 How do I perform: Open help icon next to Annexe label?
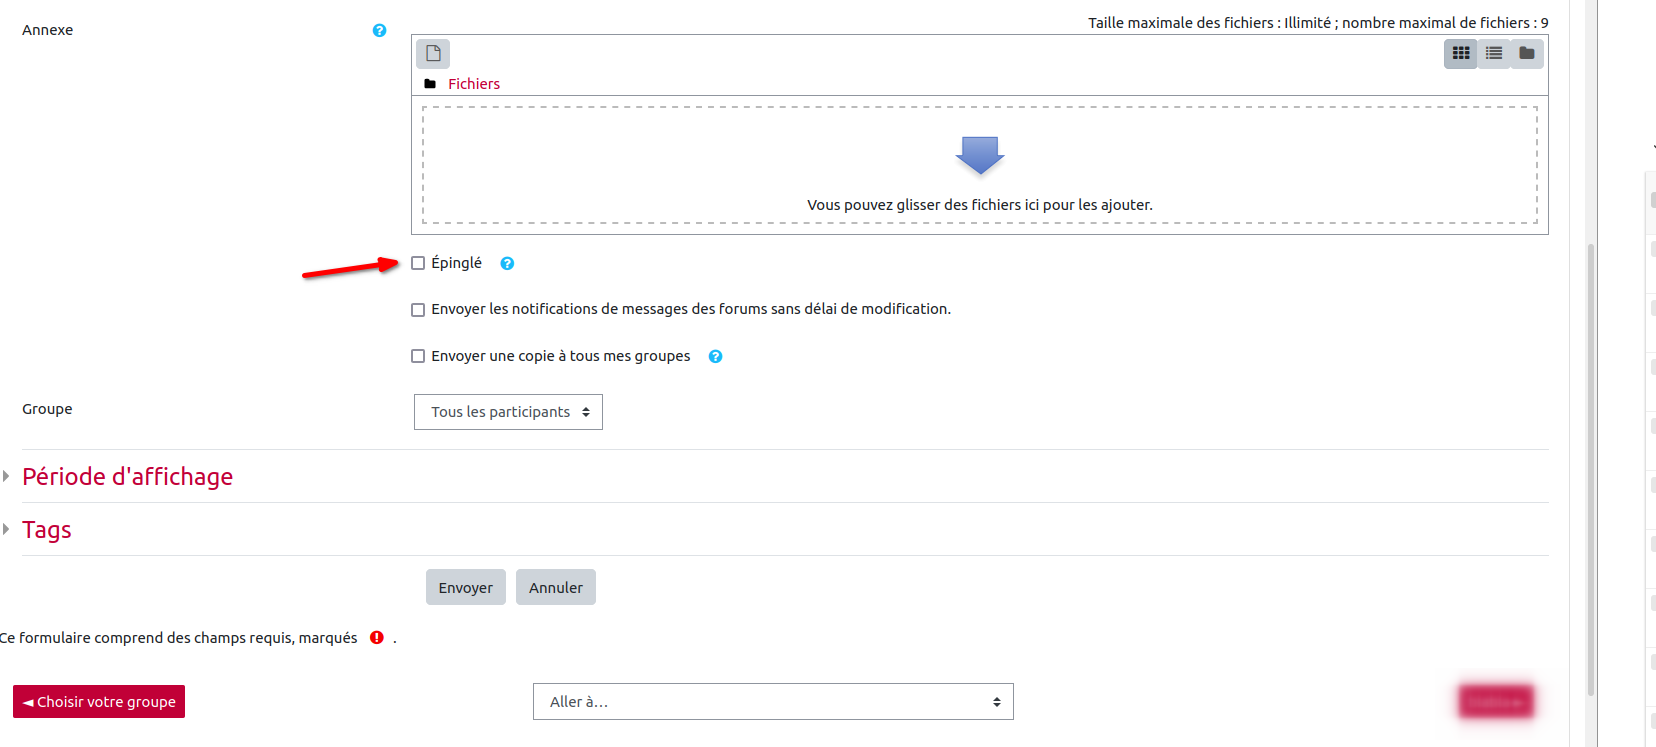(x=379, y=30)
